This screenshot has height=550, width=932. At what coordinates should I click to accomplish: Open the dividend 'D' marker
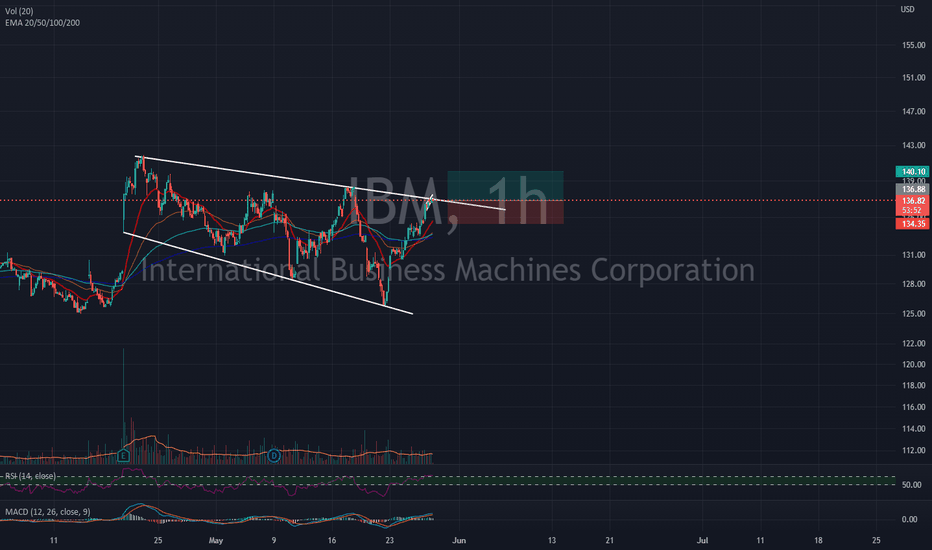click(273, 456)
